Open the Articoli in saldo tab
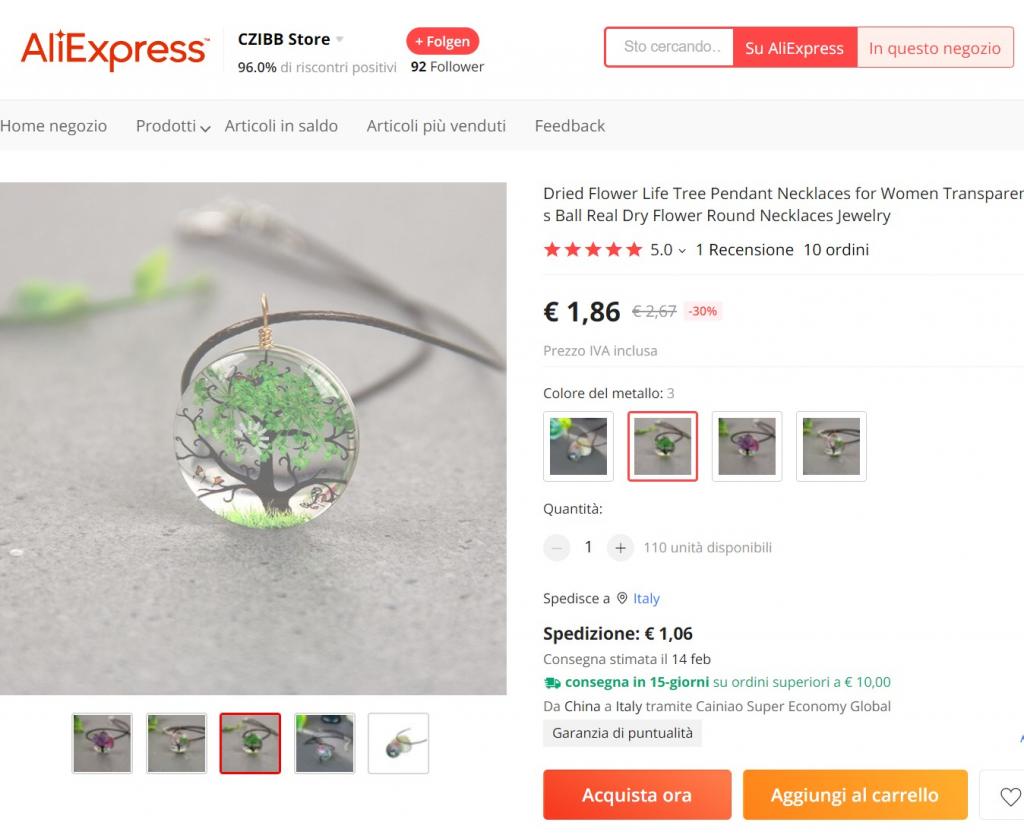Viewport: 1024px width, 835px height. coord(281,126)
